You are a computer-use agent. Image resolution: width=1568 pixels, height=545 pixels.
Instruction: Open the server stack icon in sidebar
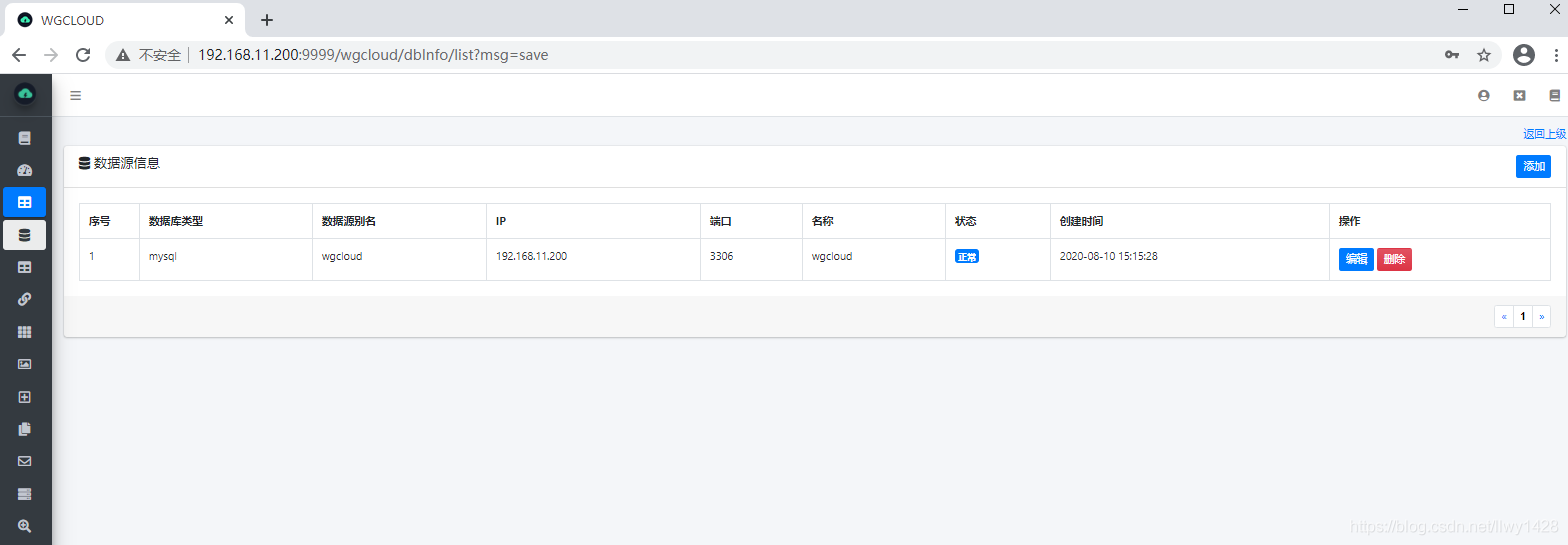25,494
